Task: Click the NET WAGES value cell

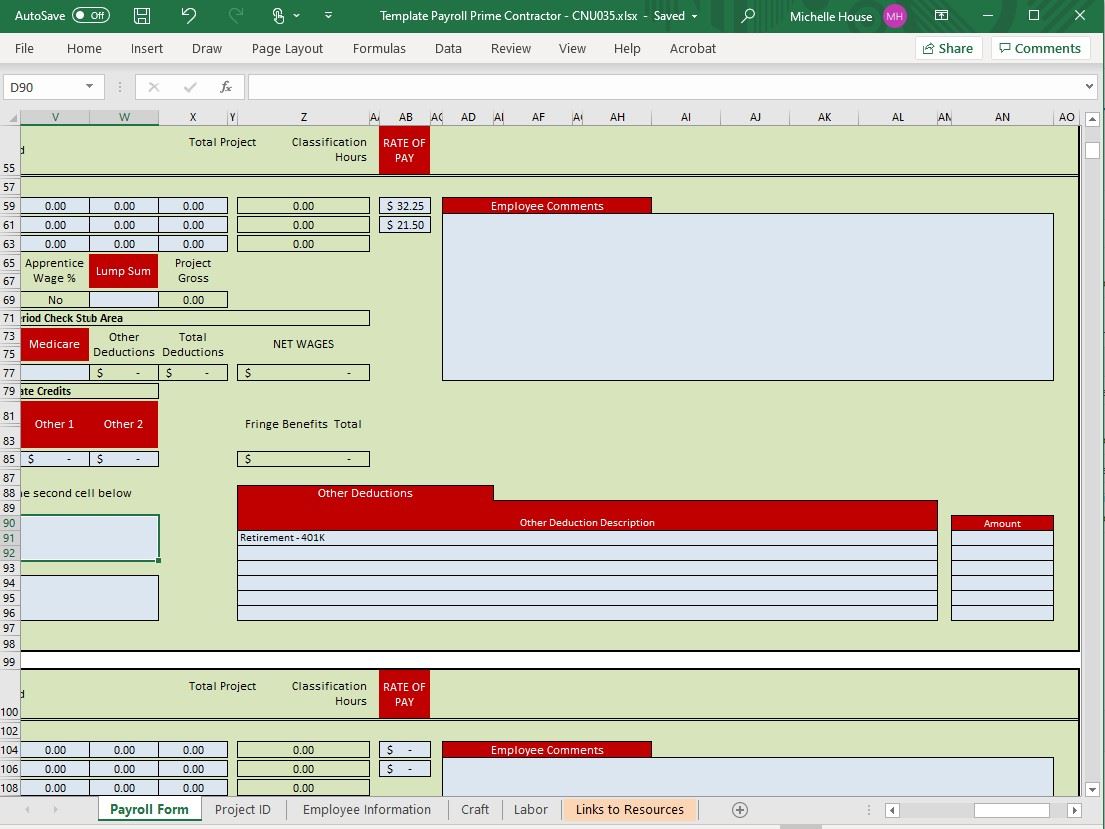Action: (303, 373)
